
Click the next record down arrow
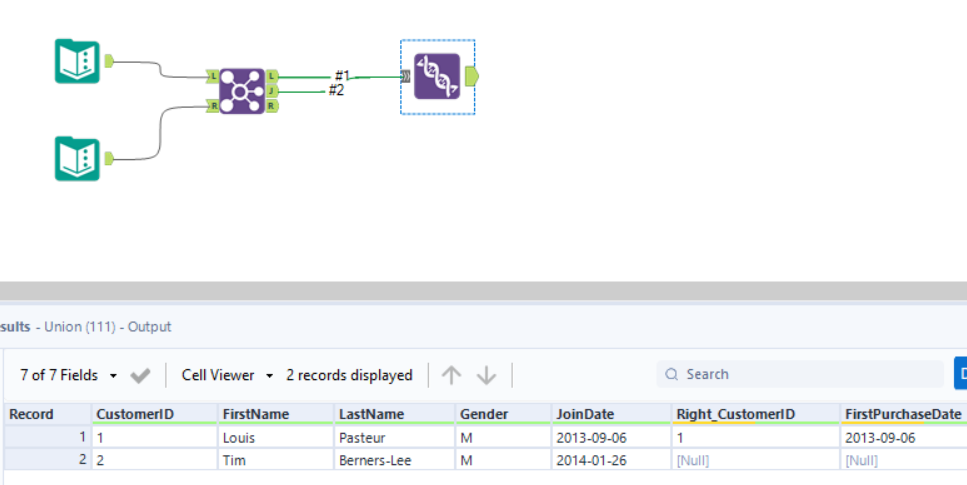tap(486, 375)
